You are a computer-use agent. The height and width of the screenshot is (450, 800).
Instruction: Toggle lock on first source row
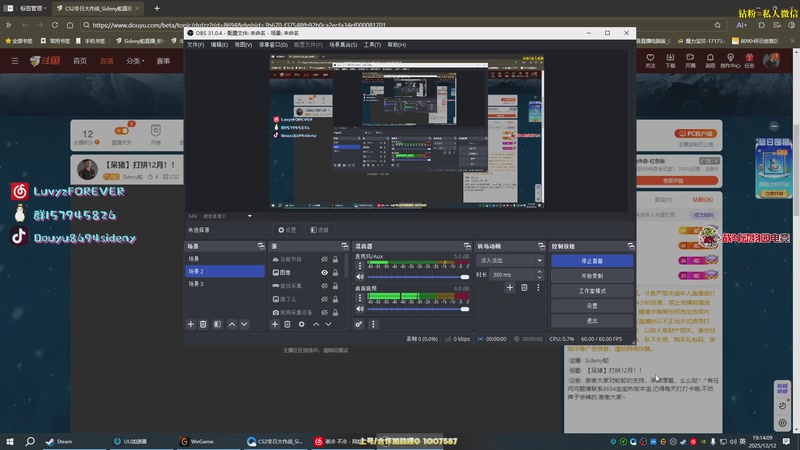coord(335,260)
